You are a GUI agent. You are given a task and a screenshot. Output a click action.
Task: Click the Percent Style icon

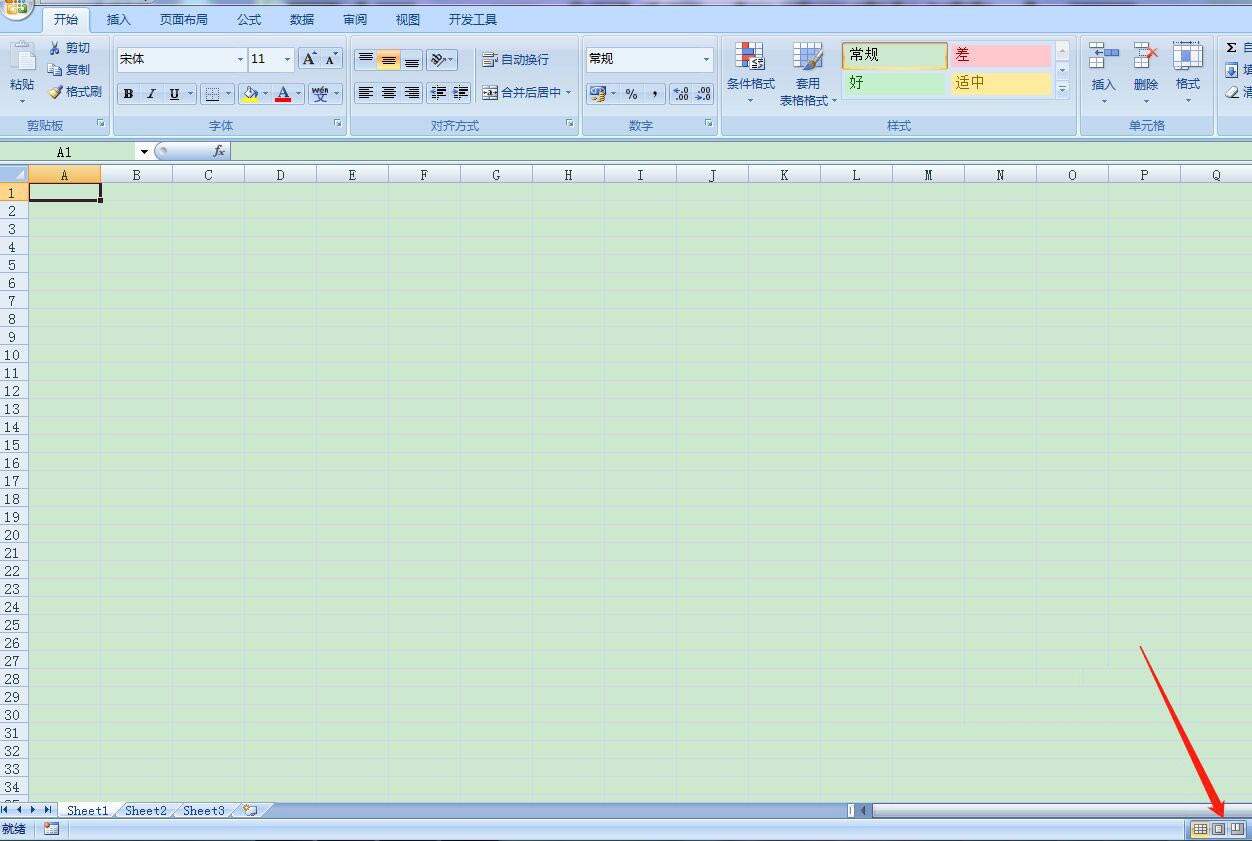click(632, 93)
